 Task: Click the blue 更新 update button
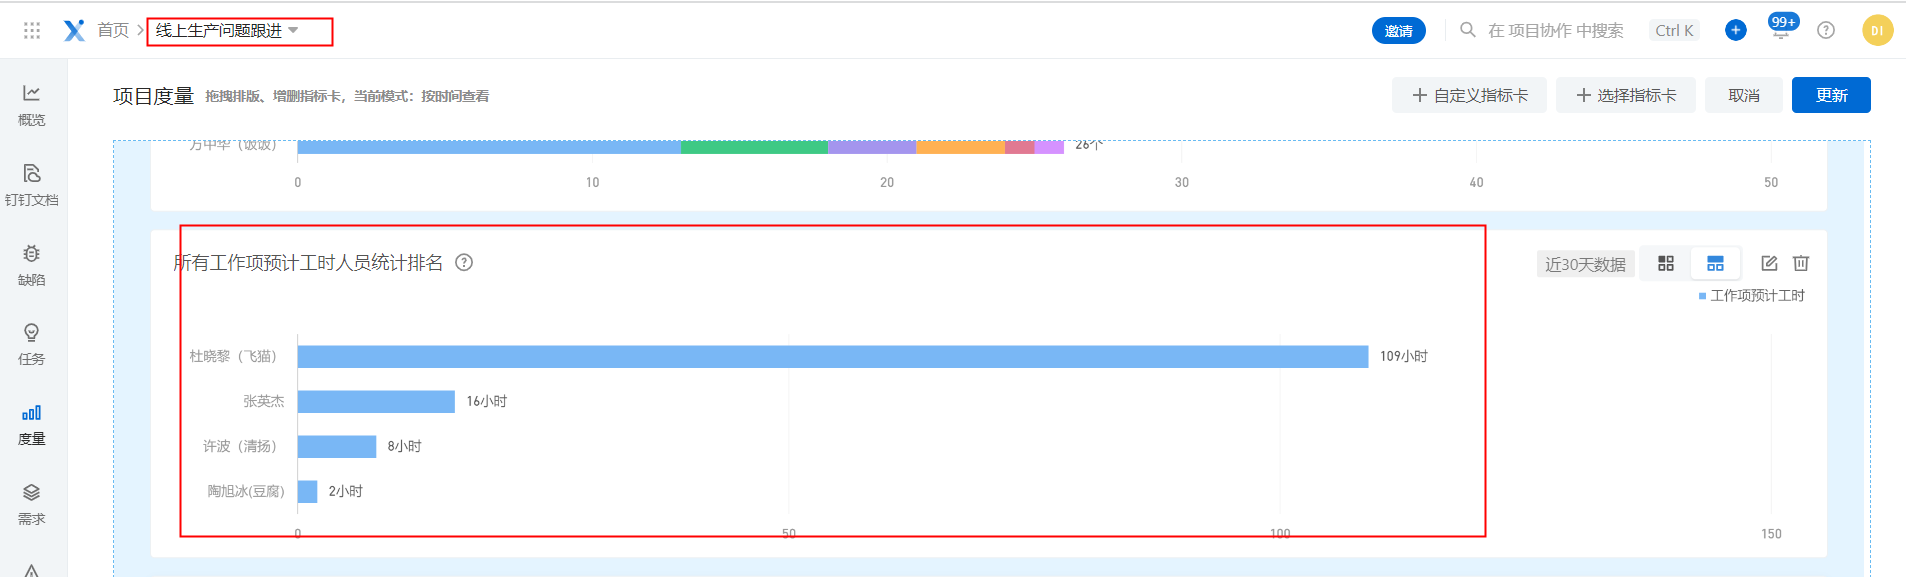click(1831, 95)
